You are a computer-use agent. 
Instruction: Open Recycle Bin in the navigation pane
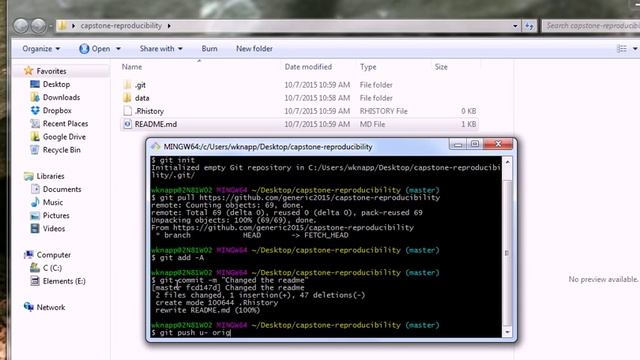point(62,150)
